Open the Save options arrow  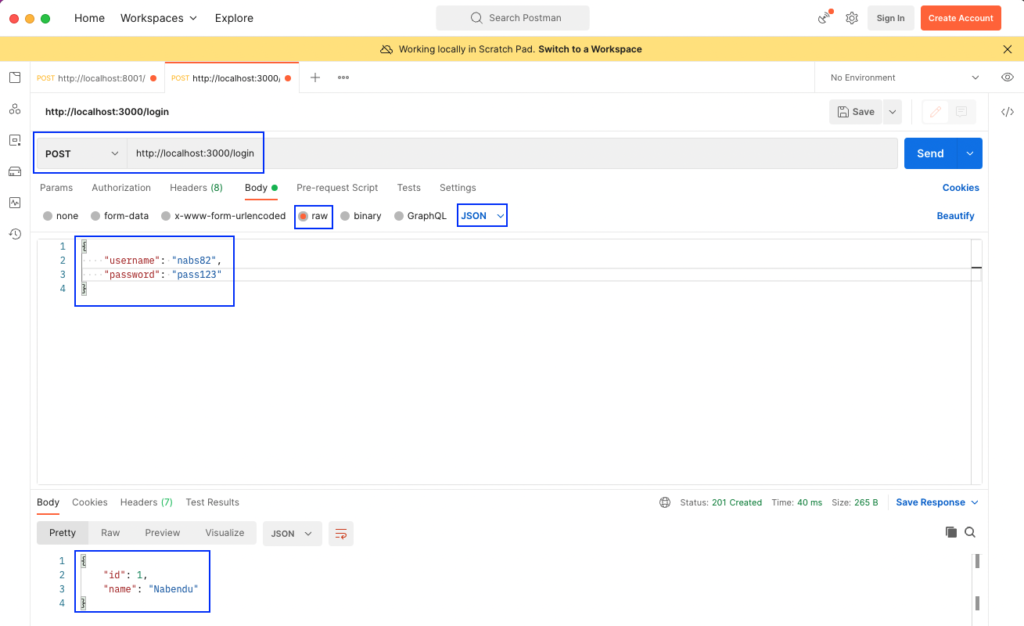click(x=892, y=112)
